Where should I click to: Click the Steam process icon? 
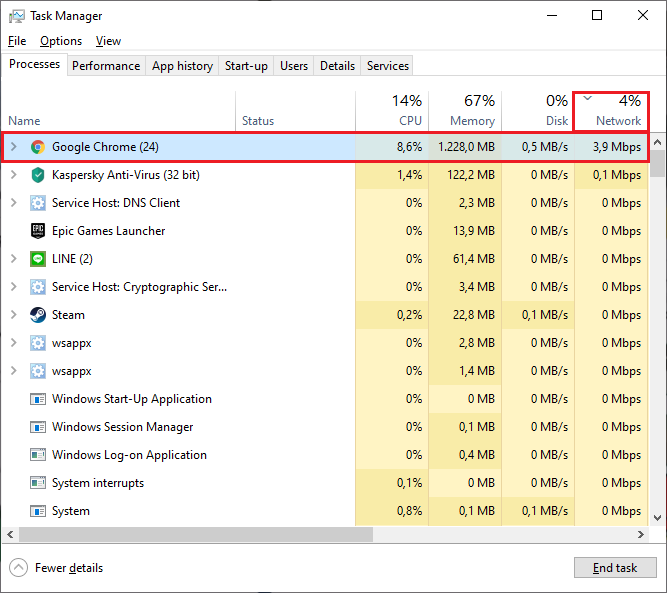pyautogui.click(x=38, y=315)
